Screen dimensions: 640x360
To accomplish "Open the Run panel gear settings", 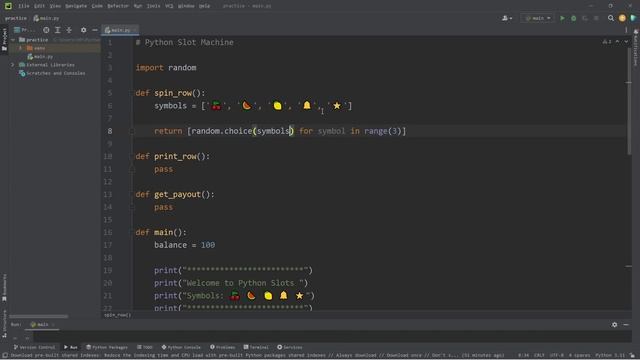I will 614,325.
